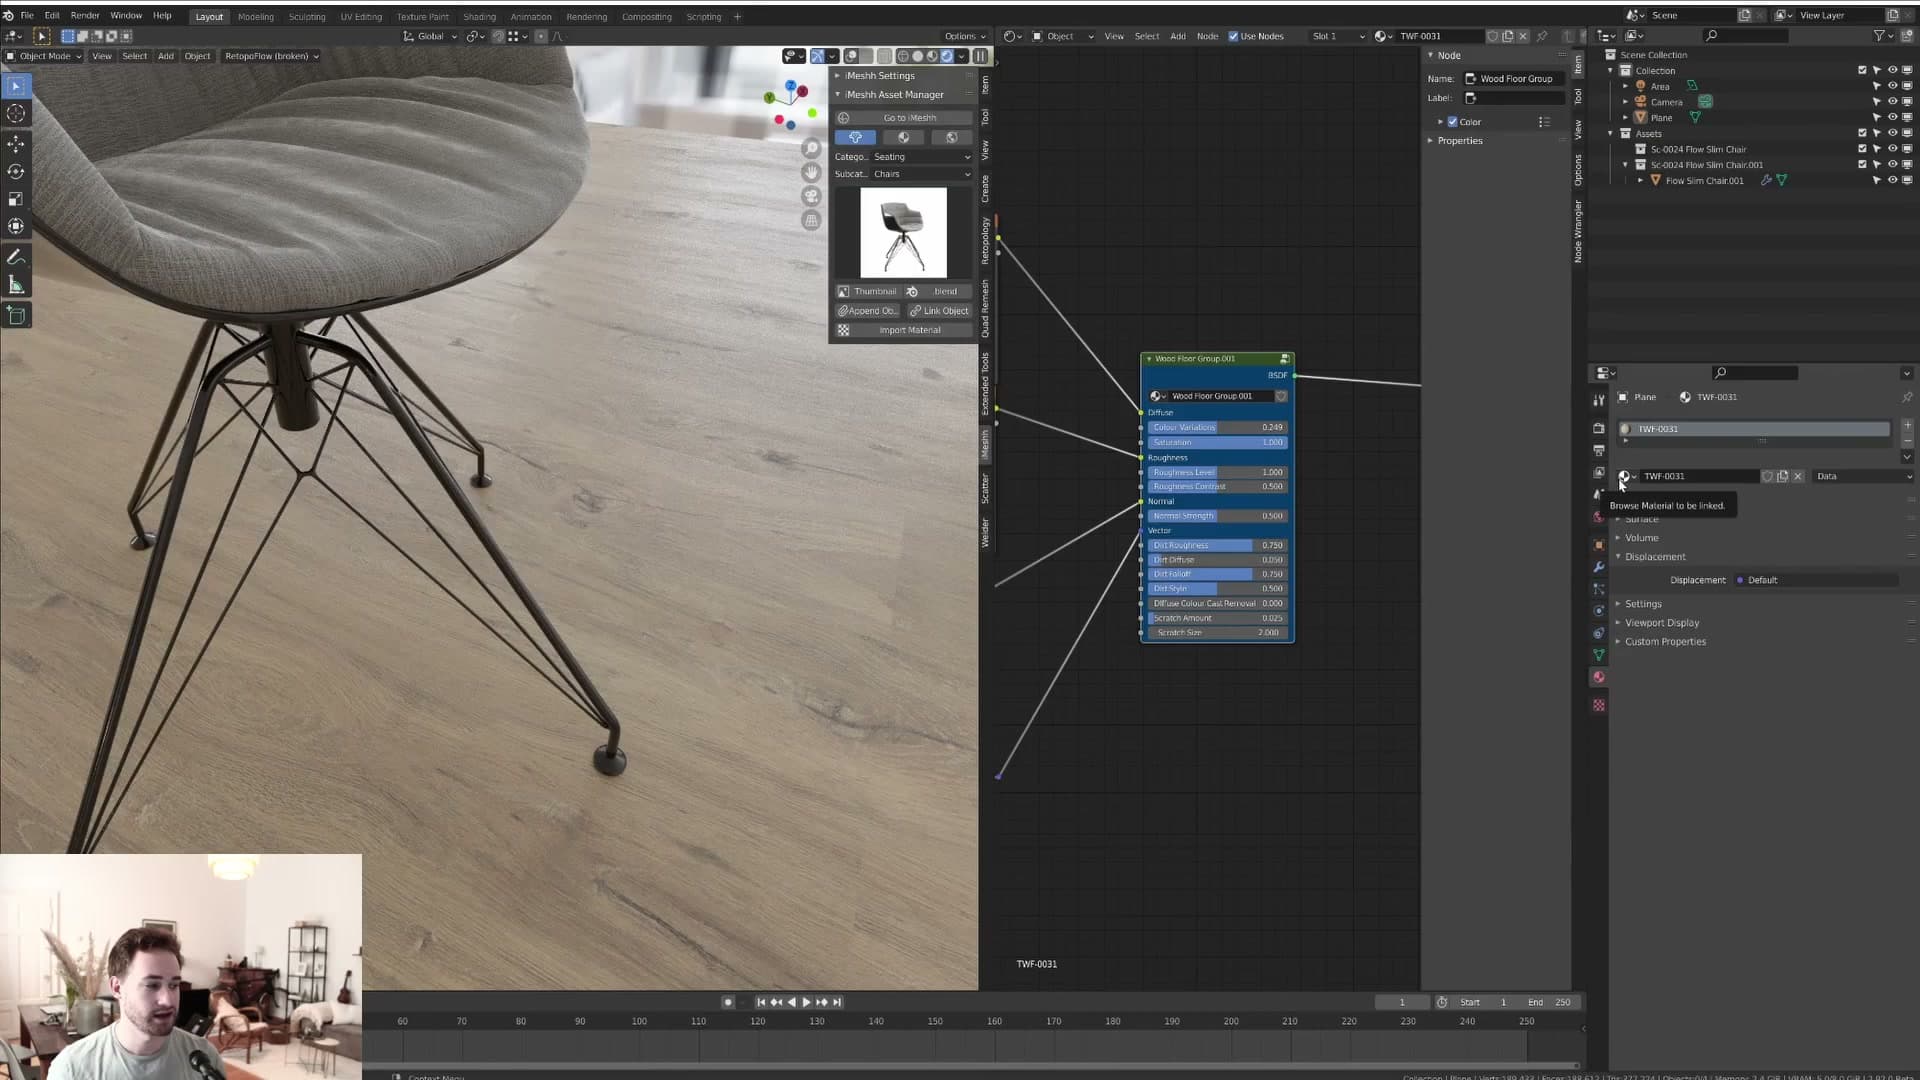Open the Global transform orientation dropdown
Image resolution: width=1920 pixels, height=1080 pixels.
click(429, 36)
